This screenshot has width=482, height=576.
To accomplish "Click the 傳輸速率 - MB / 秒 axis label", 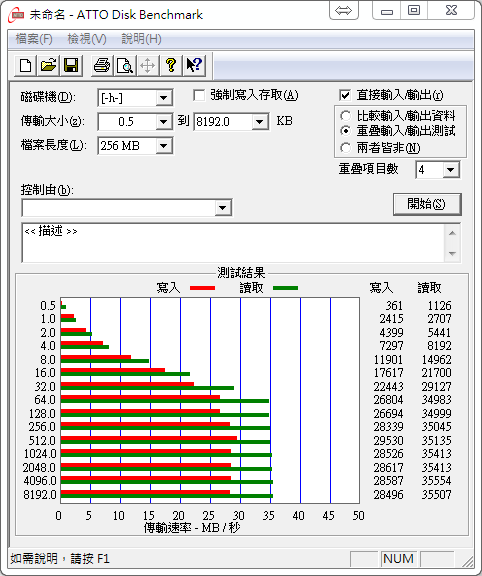I will 192,528.
